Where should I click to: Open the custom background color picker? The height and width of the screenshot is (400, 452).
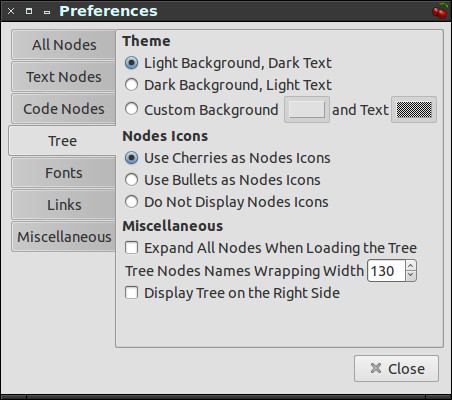pyautogui.click(x=307, y=110)
